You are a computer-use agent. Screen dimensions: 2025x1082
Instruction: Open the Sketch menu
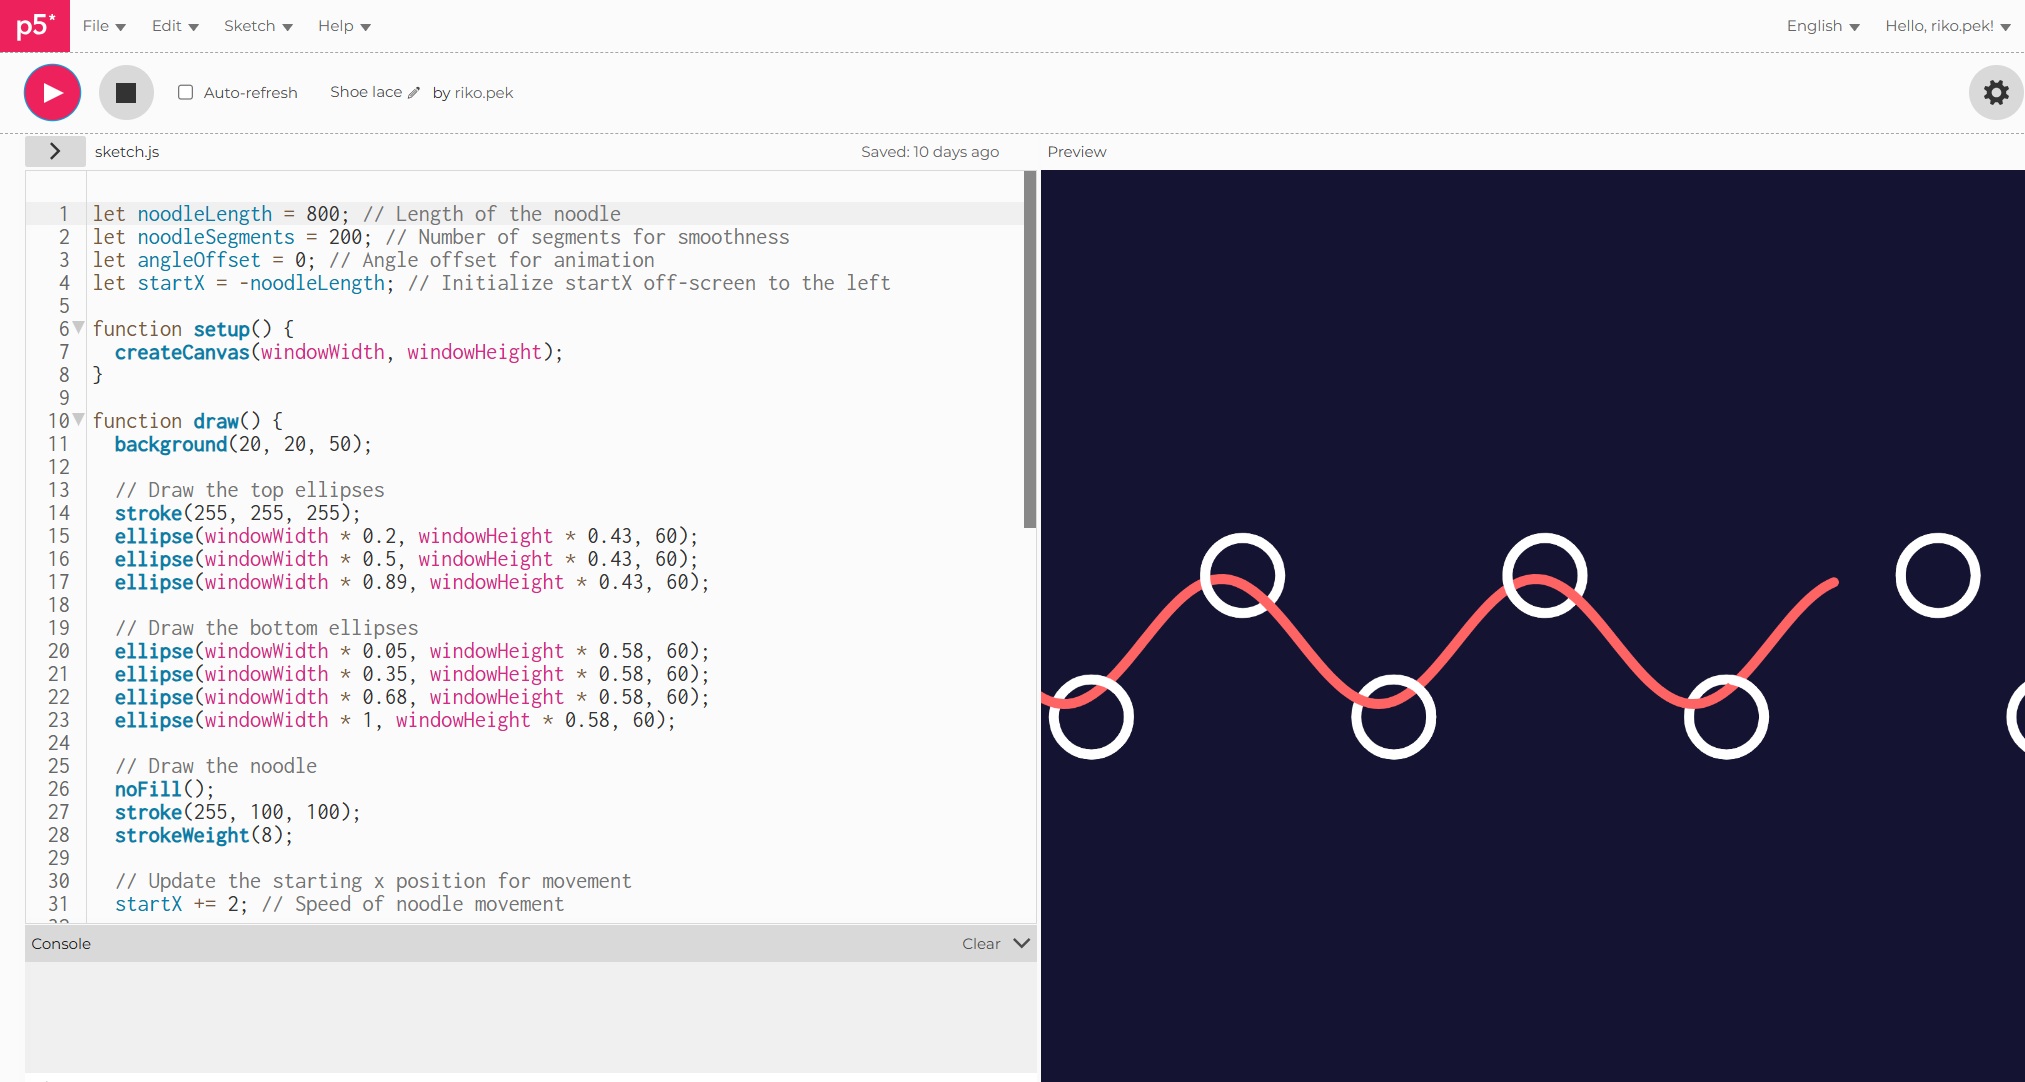click(x=258, y=26)
